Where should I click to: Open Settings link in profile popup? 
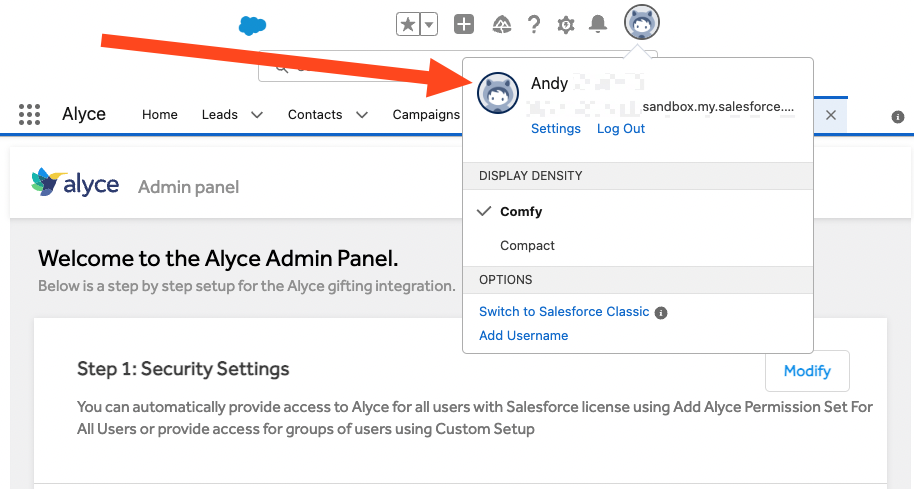point(556,128)
